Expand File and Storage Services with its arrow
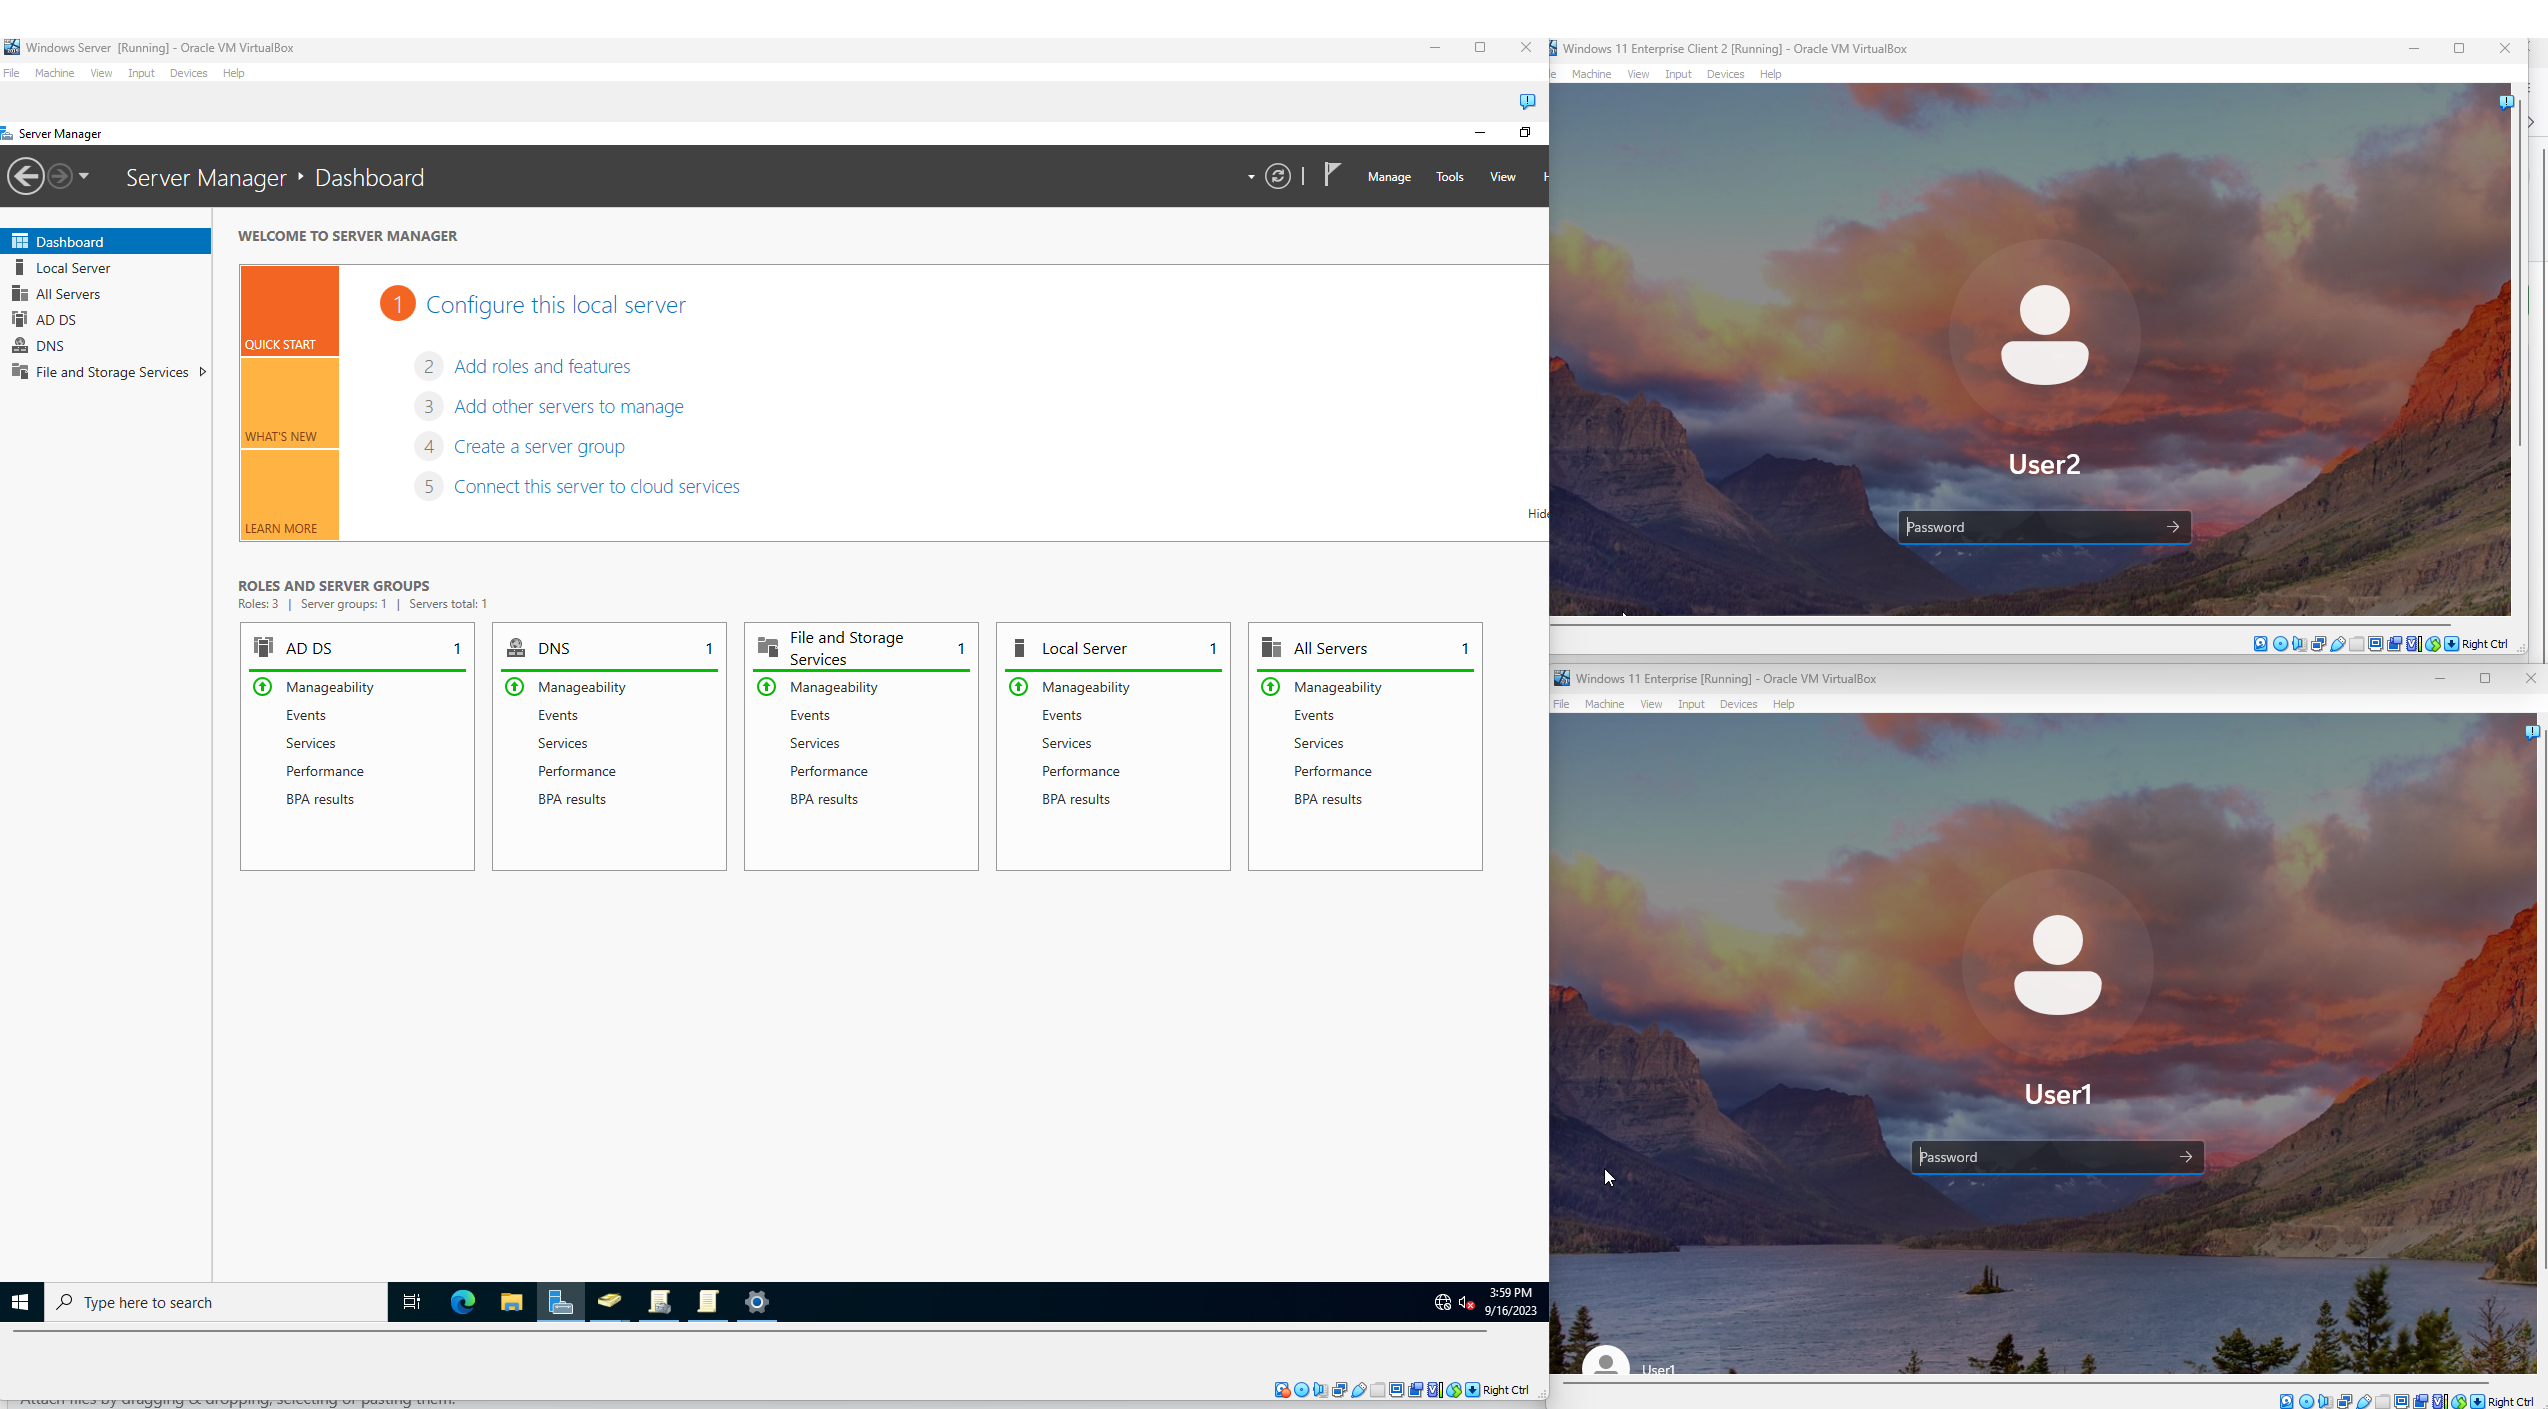Screen dimensions: 2548x1409 coord(203,371)
